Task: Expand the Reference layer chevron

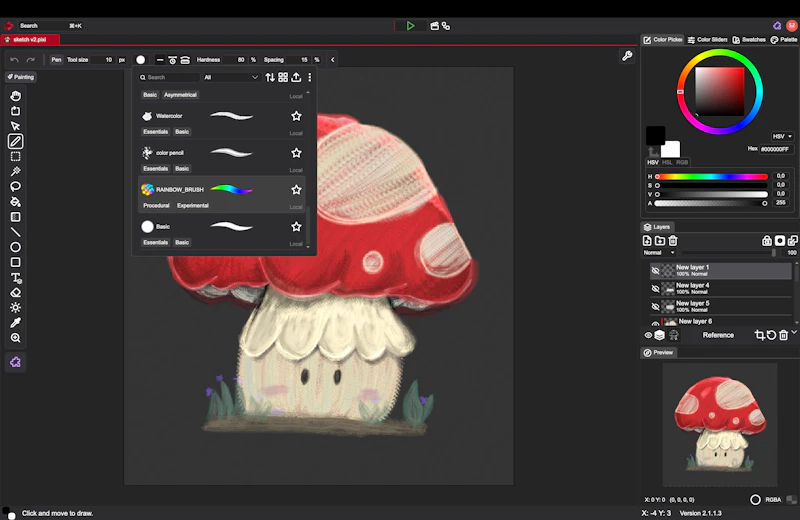Action: point(794,332)
